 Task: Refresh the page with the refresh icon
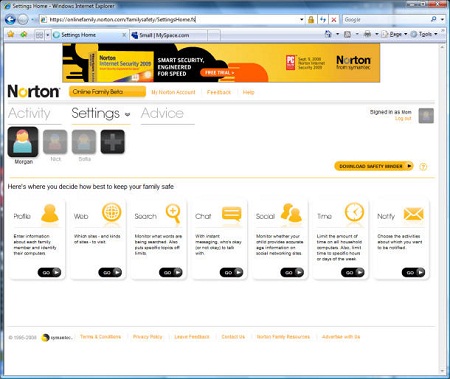323,20
